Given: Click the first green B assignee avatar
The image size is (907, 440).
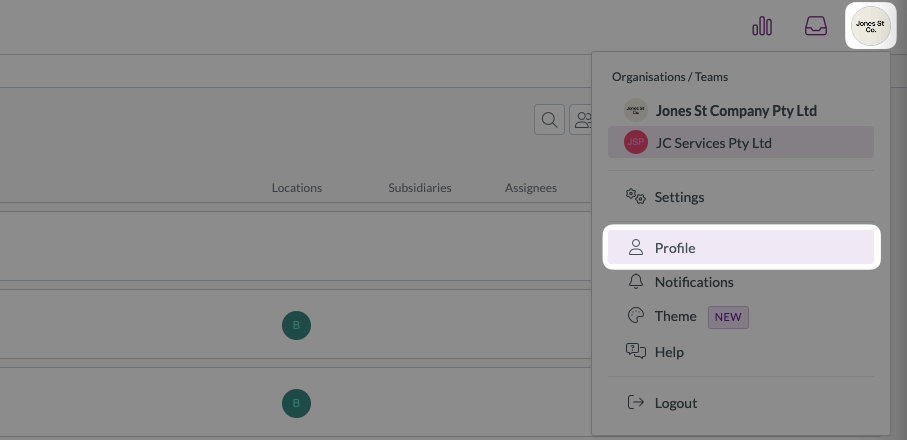Looking at the screenshot, I should pos(296,325).
